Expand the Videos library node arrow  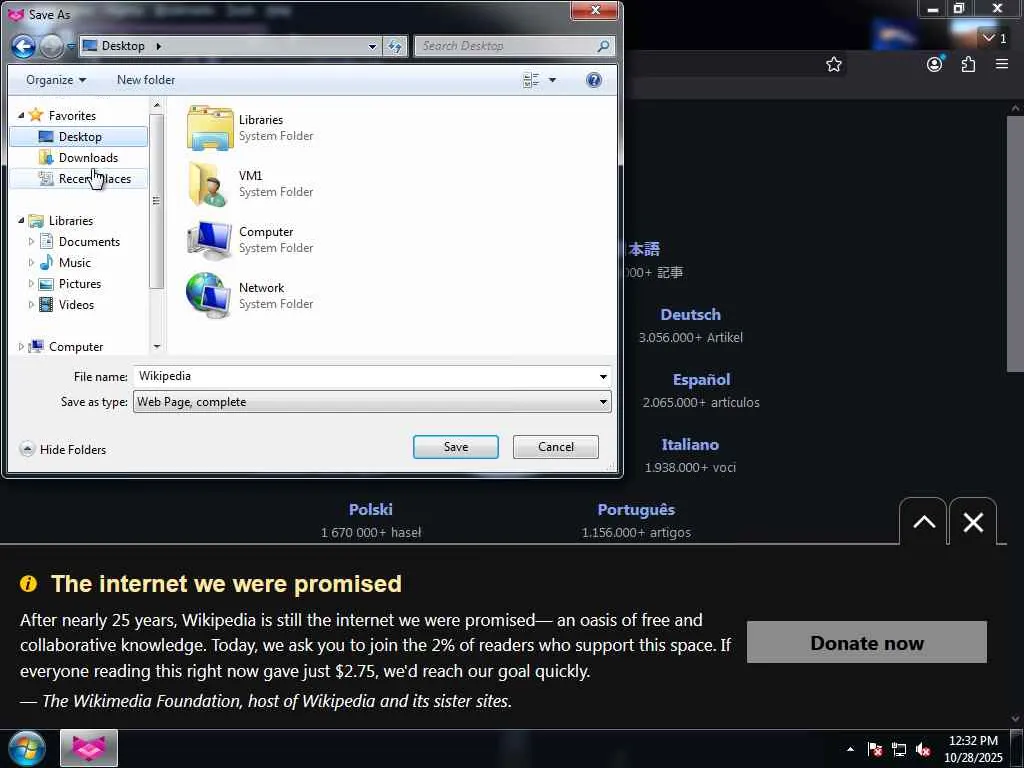click(x=31, y=304)
